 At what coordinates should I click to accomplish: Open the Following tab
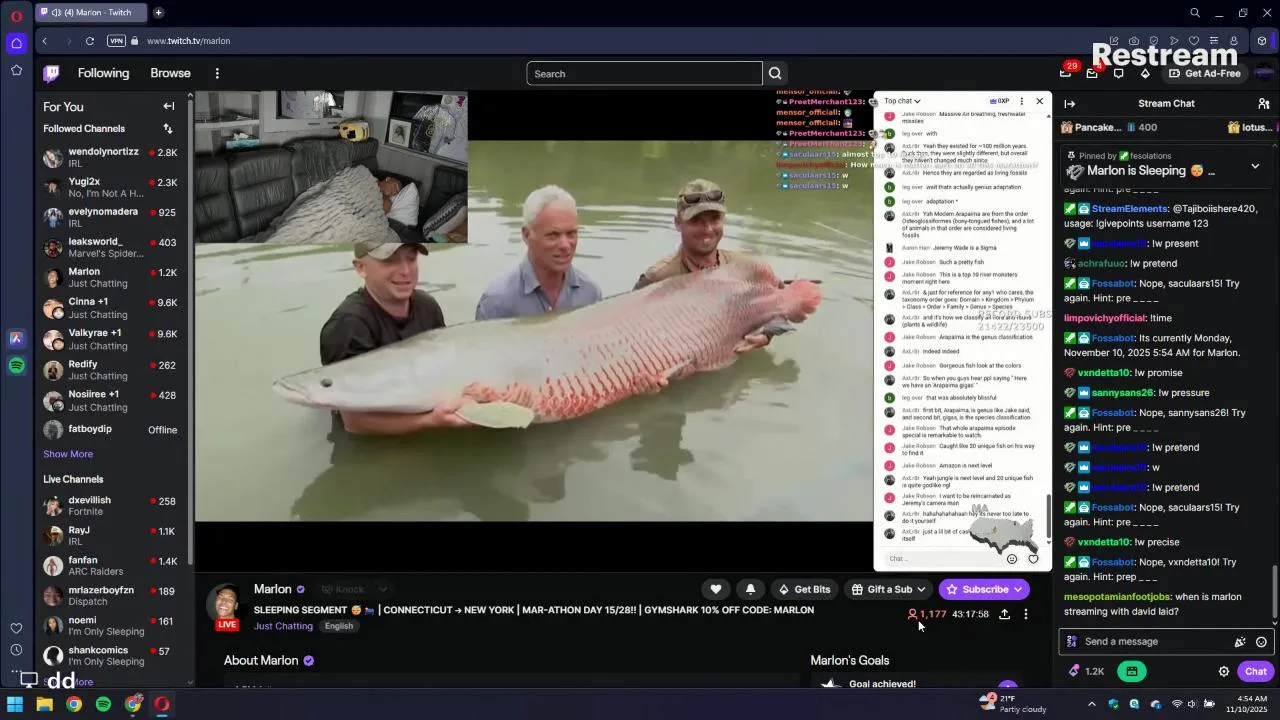coord(103,73)
